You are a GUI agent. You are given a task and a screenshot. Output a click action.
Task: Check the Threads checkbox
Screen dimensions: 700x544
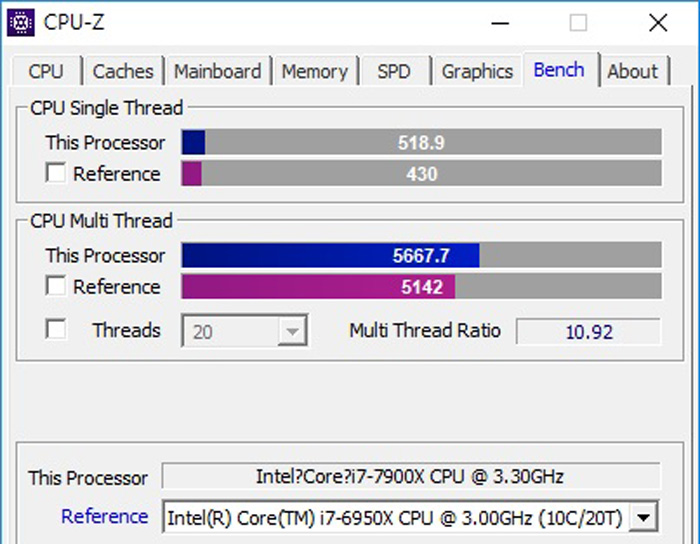point(56,329)
